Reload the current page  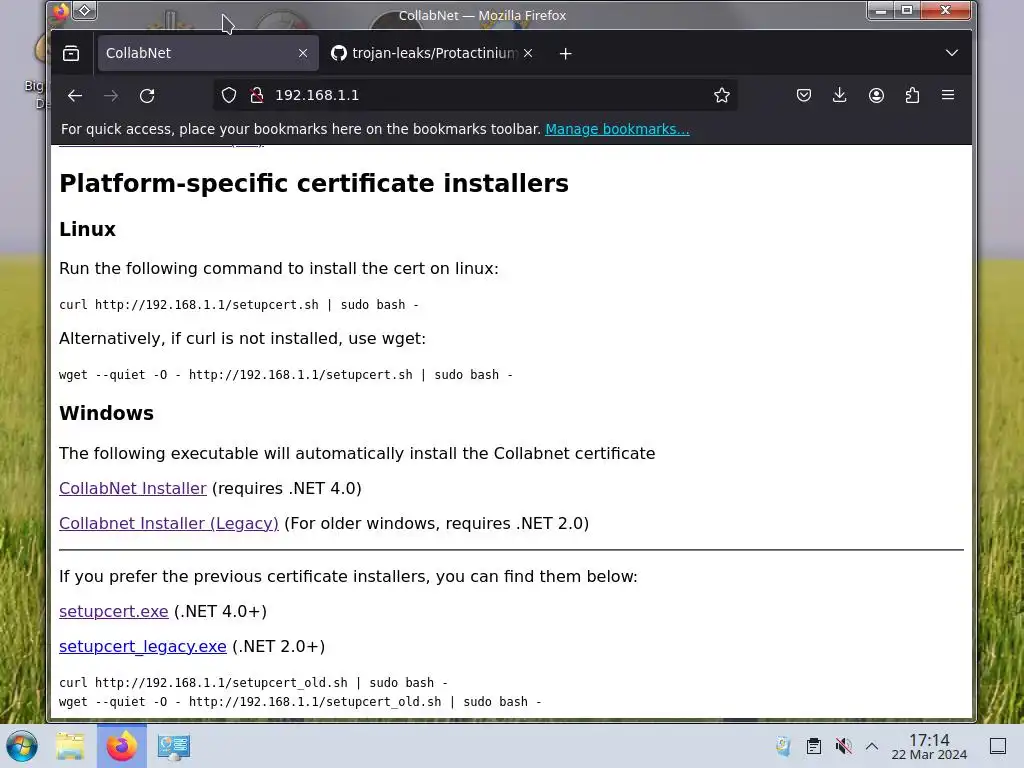pos(147,96)
